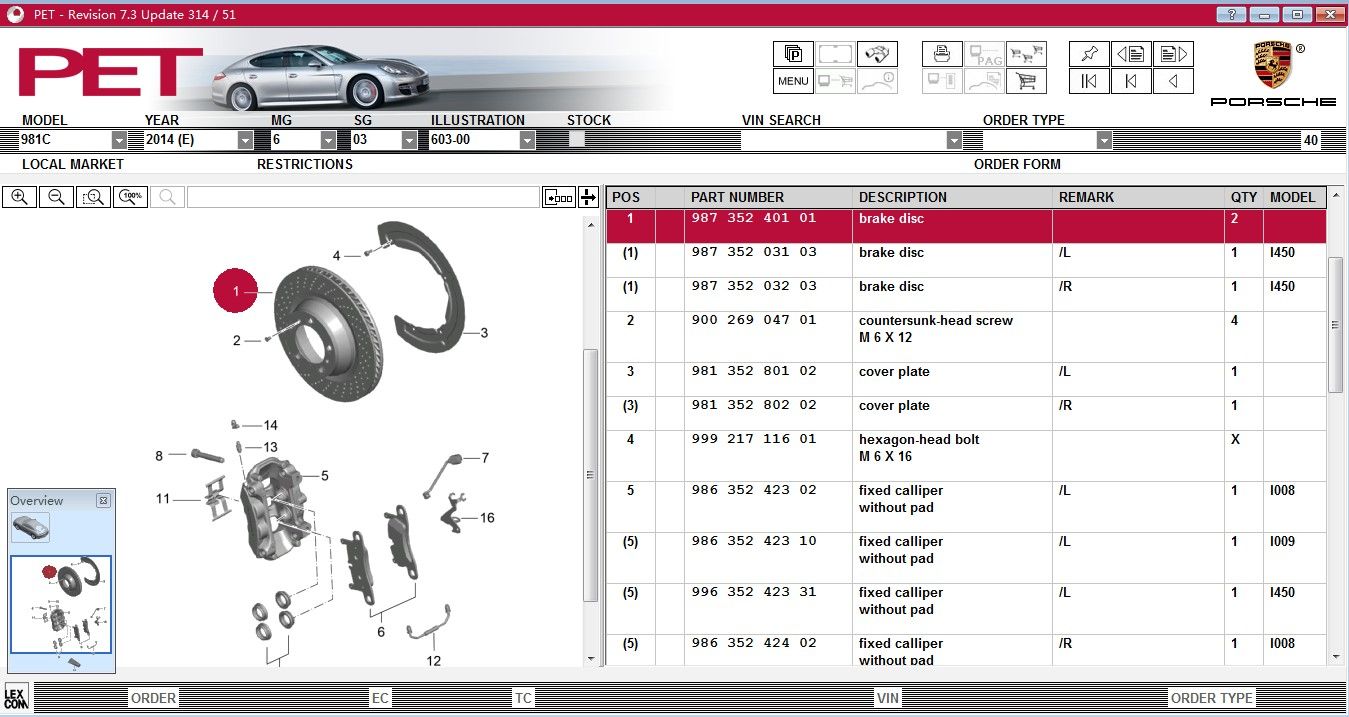Select the zoom-to-region magnifier tool
Viewport: 1349px width, 717px height.
[x=93, y=197]
